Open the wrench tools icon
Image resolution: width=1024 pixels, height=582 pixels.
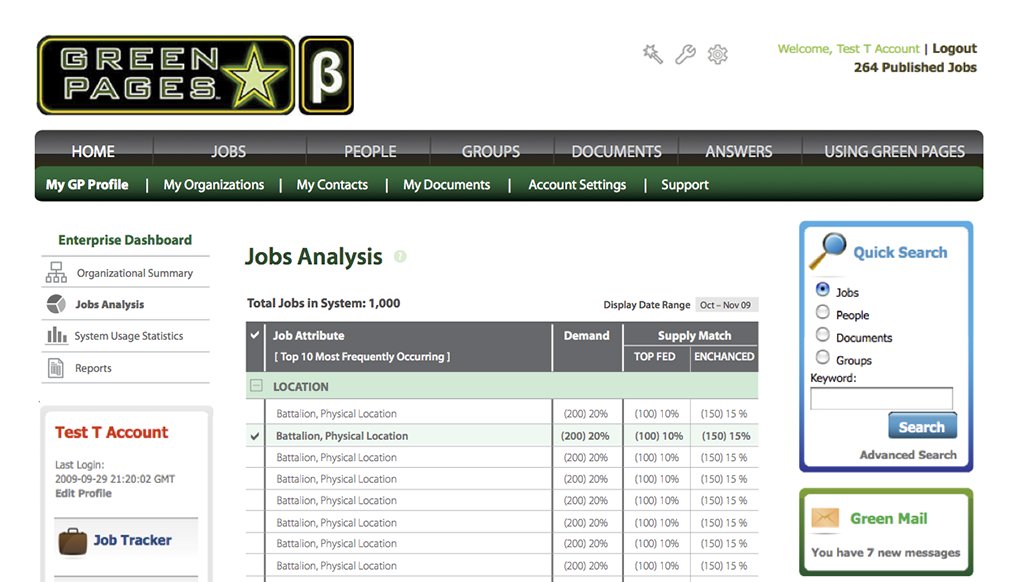[685, 54]
